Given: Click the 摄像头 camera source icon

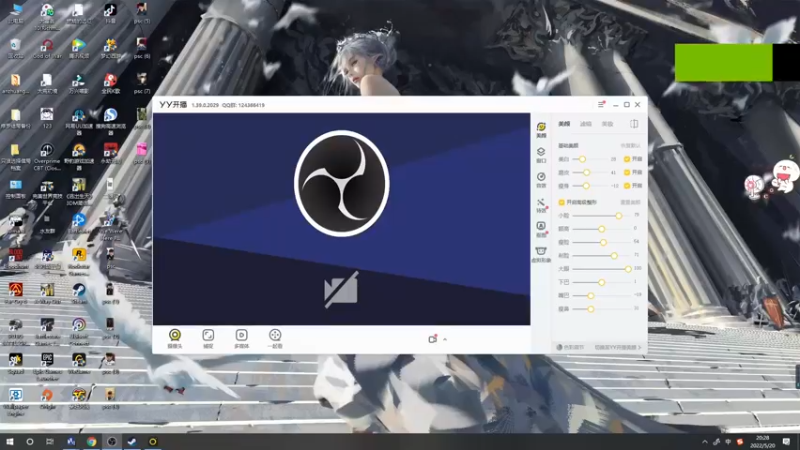Looking at the screenshot, I should [x=175, y=338].
